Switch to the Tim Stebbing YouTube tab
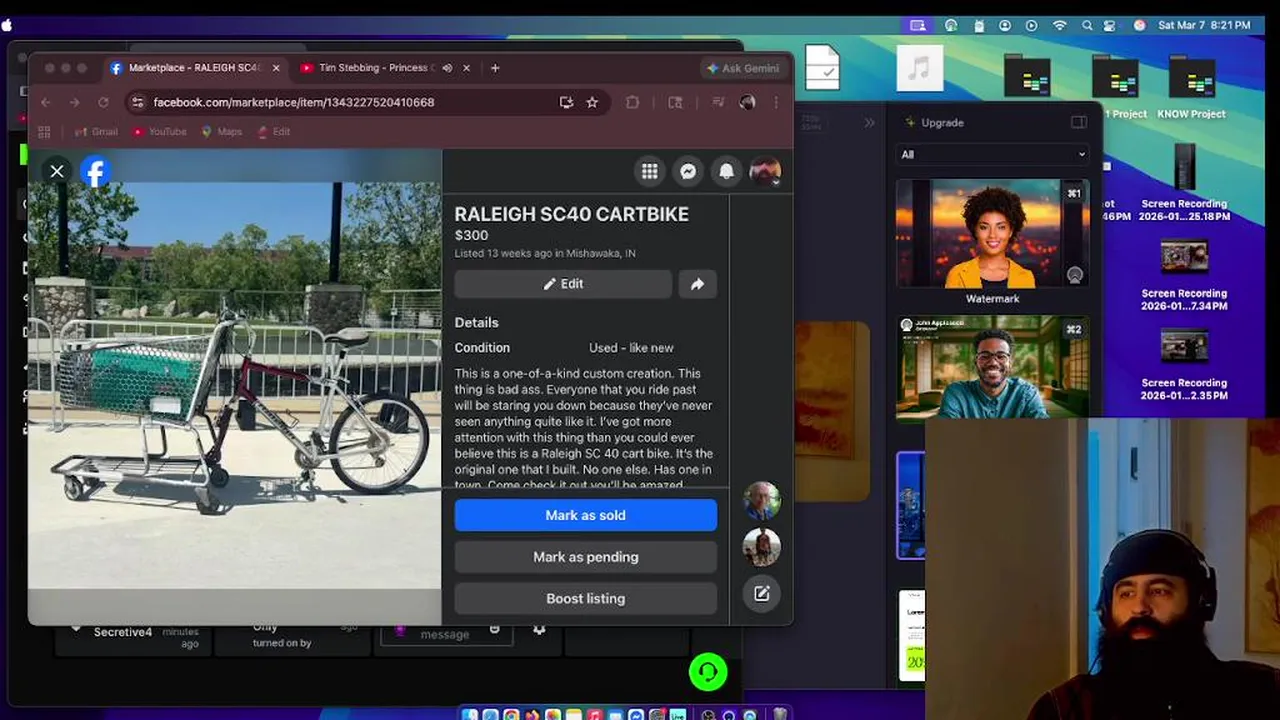The image size is (1280, 720). 375,68
